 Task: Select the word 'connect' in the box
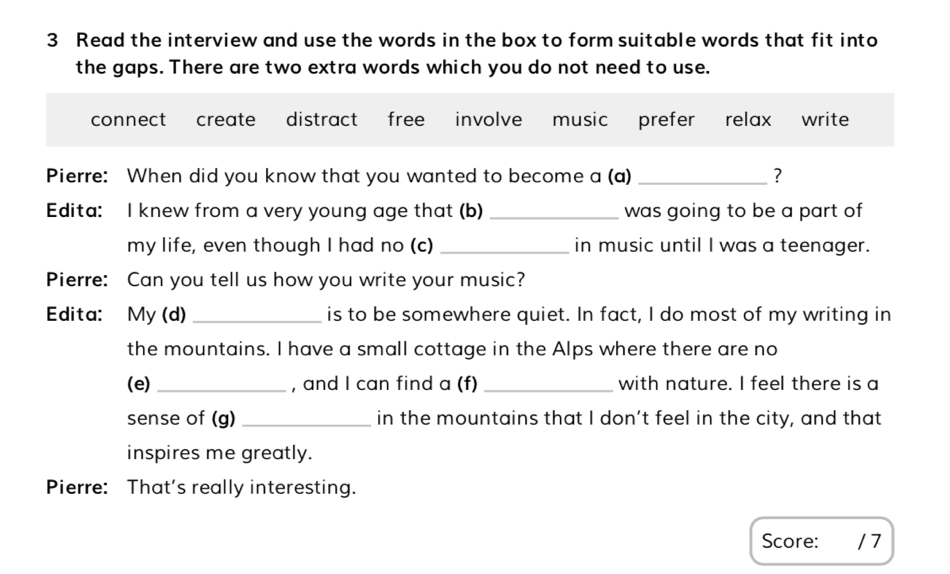tap(128, 120)
